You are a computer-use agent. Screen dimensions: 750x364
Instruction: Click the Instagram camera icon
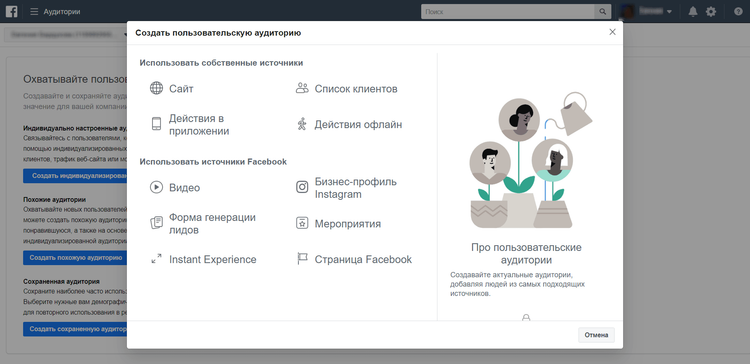pyautogui.click(x=302, y=187)
